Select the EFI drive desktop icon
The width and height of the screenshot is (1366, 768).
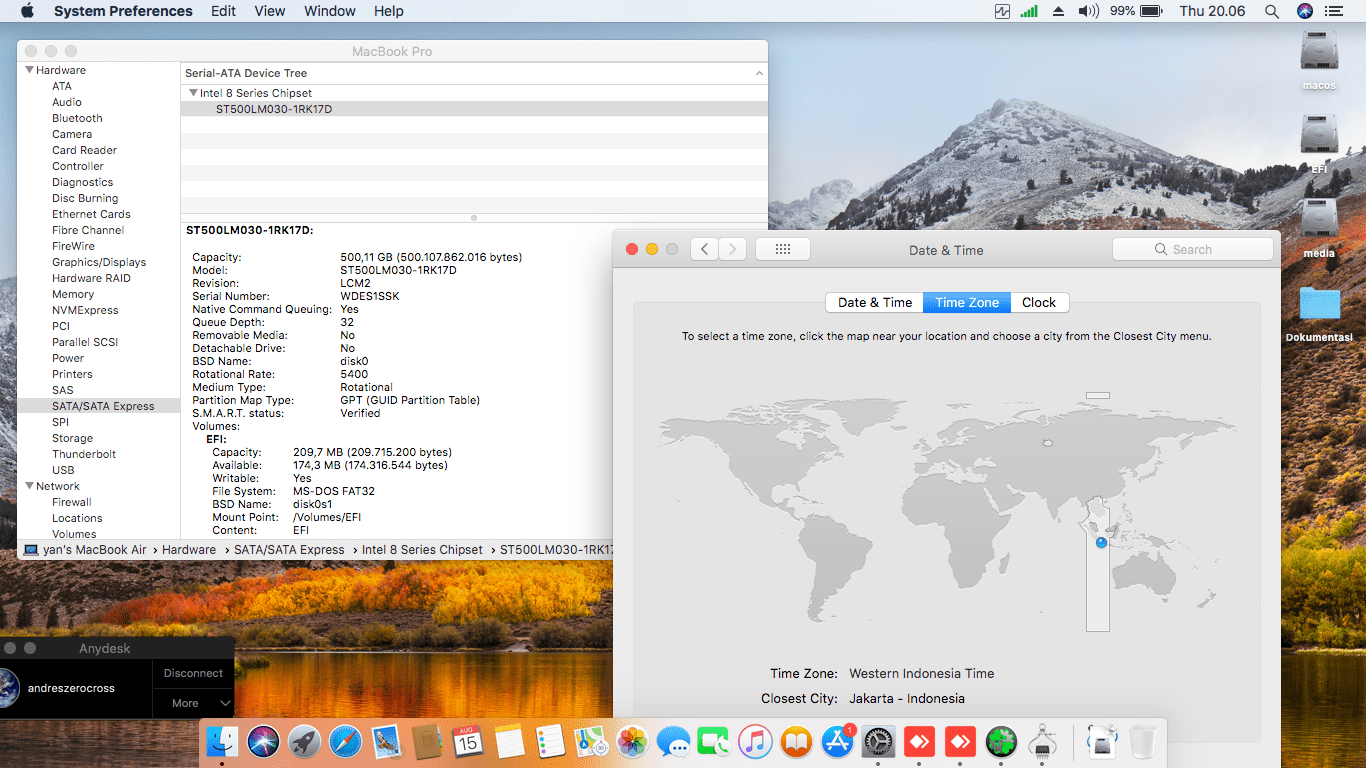(1319, 135)
